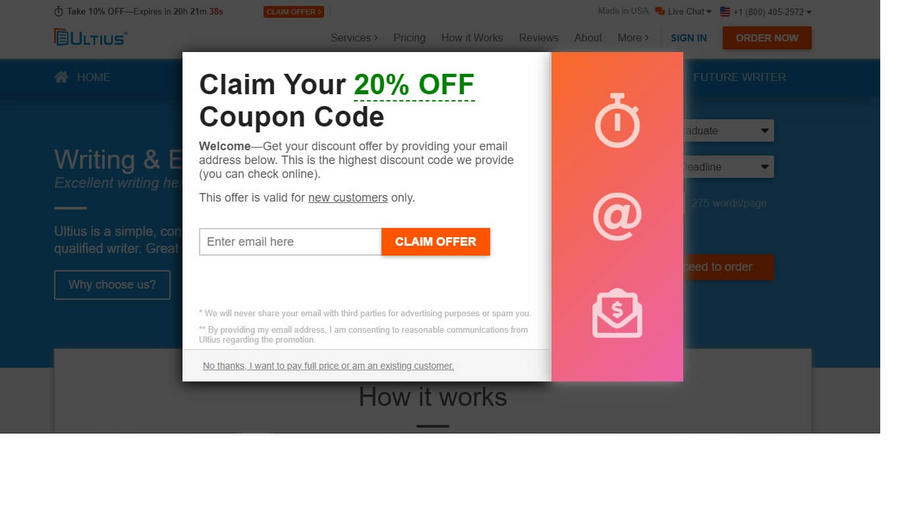Click the stopwatch icon in popup
Image resolution: width=900 pixels, height=506 pixels.
pyautogui.click(x=617, y=120)
